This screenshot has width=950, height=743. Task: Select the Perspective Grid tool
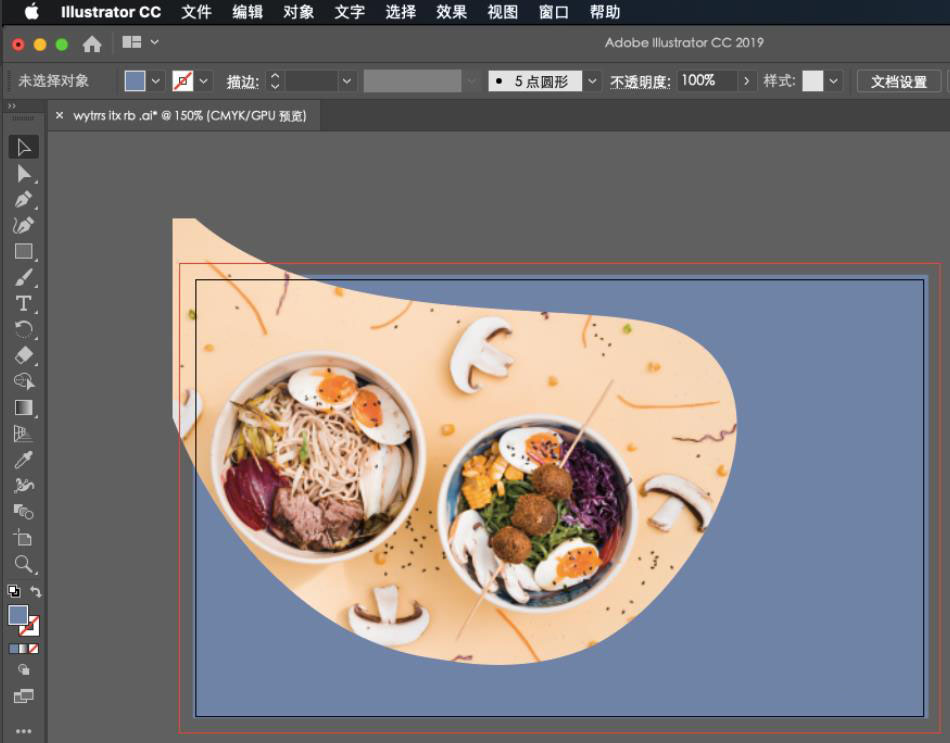[24, 433]
